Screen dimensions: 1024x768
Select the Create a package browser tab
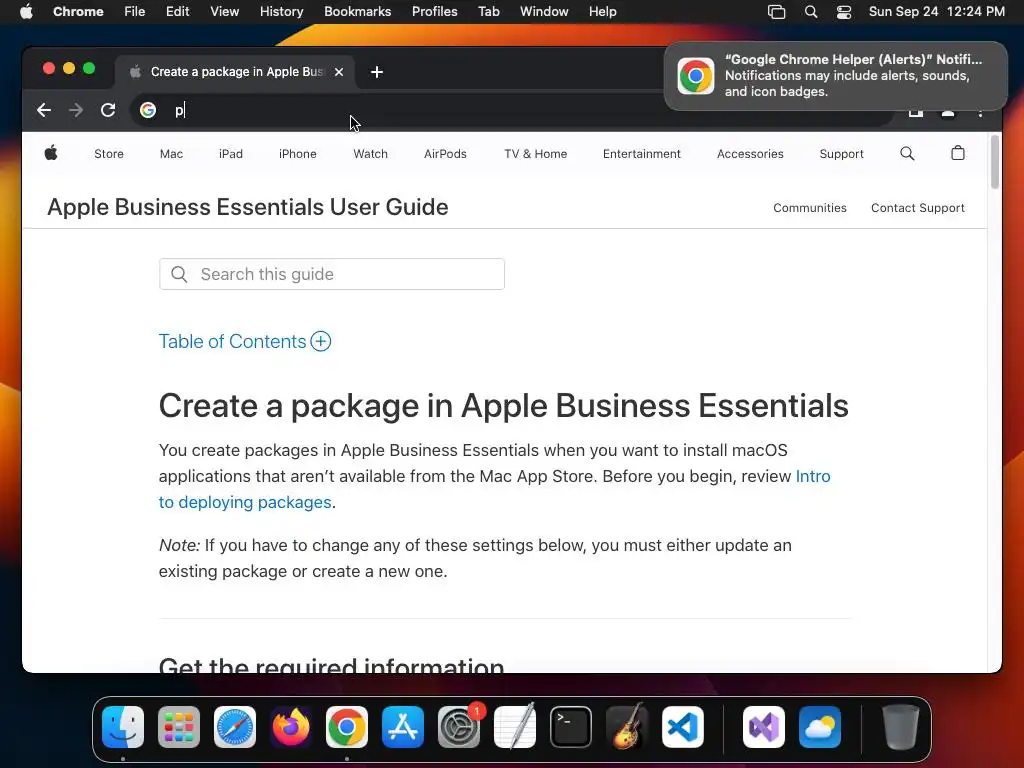coord(236,72)
